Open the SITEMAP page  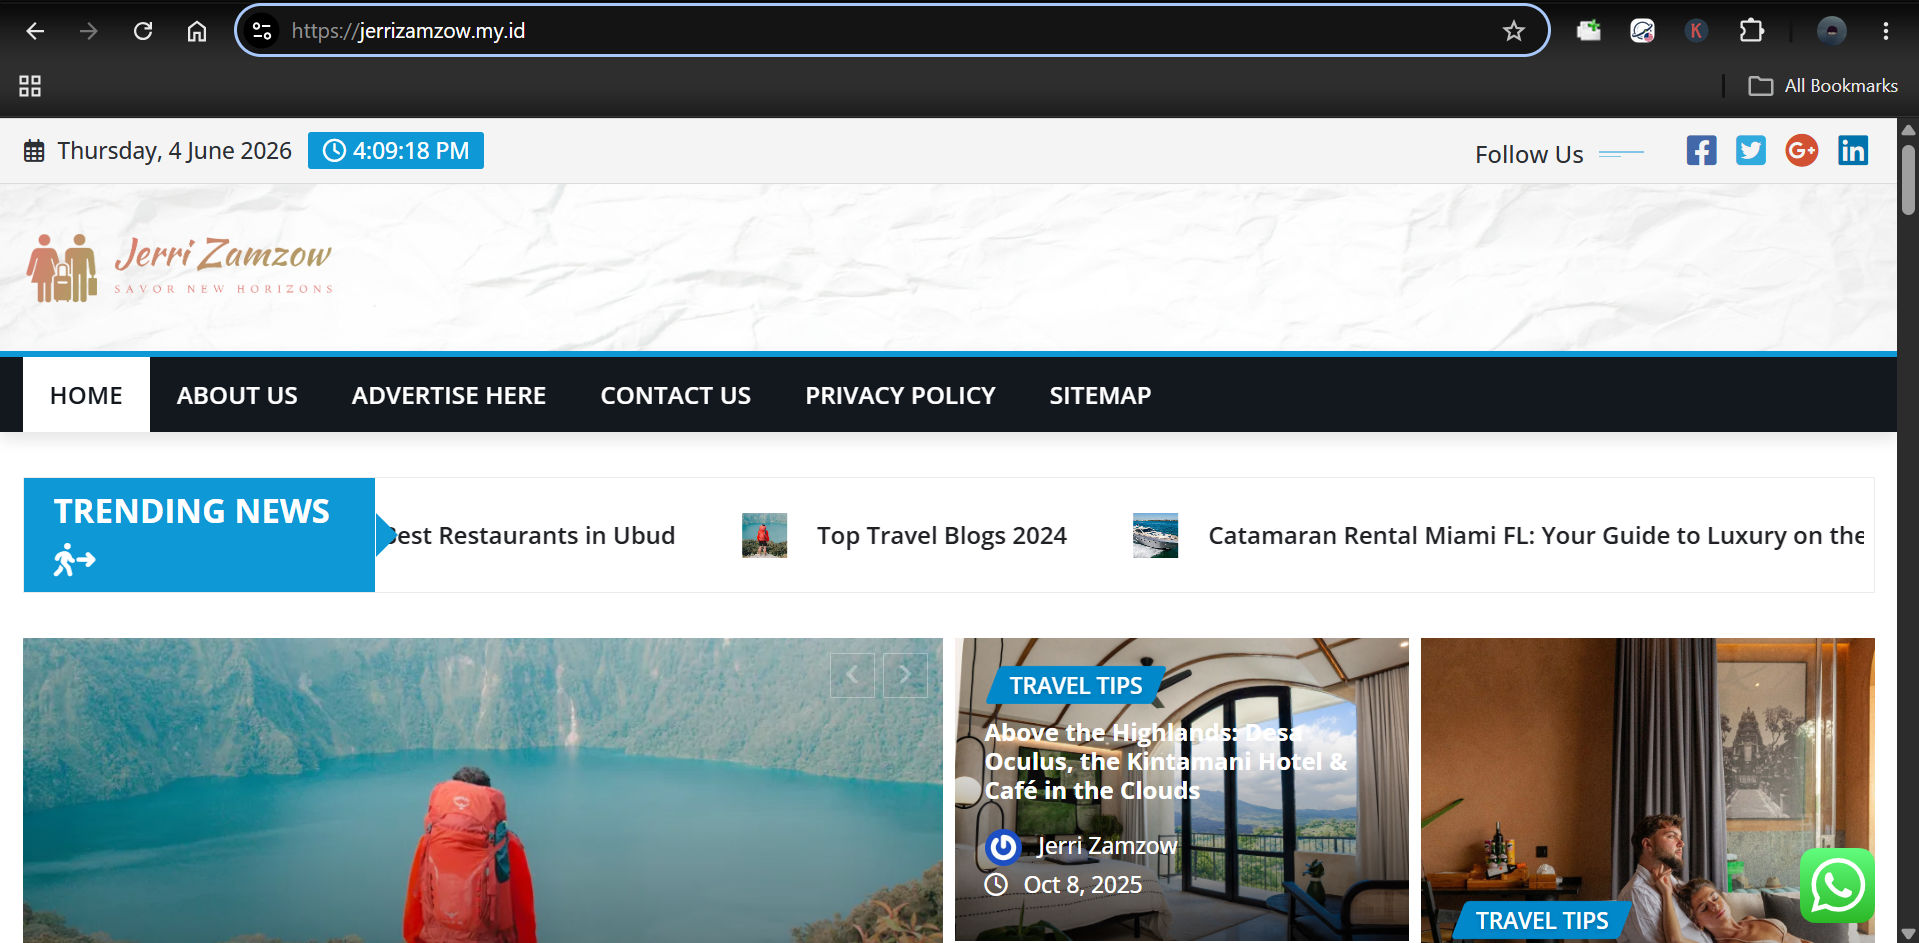pos(1100,395)
